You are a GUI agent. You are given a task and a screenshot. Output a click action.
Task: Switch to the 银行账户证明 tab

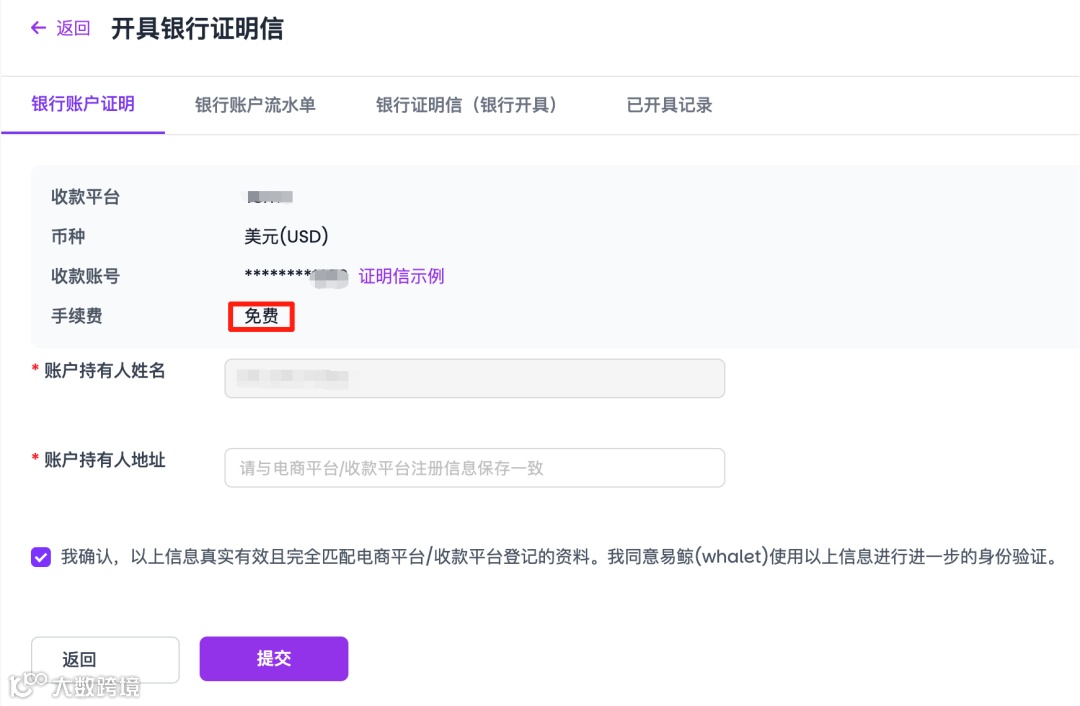tap(83, 104)
